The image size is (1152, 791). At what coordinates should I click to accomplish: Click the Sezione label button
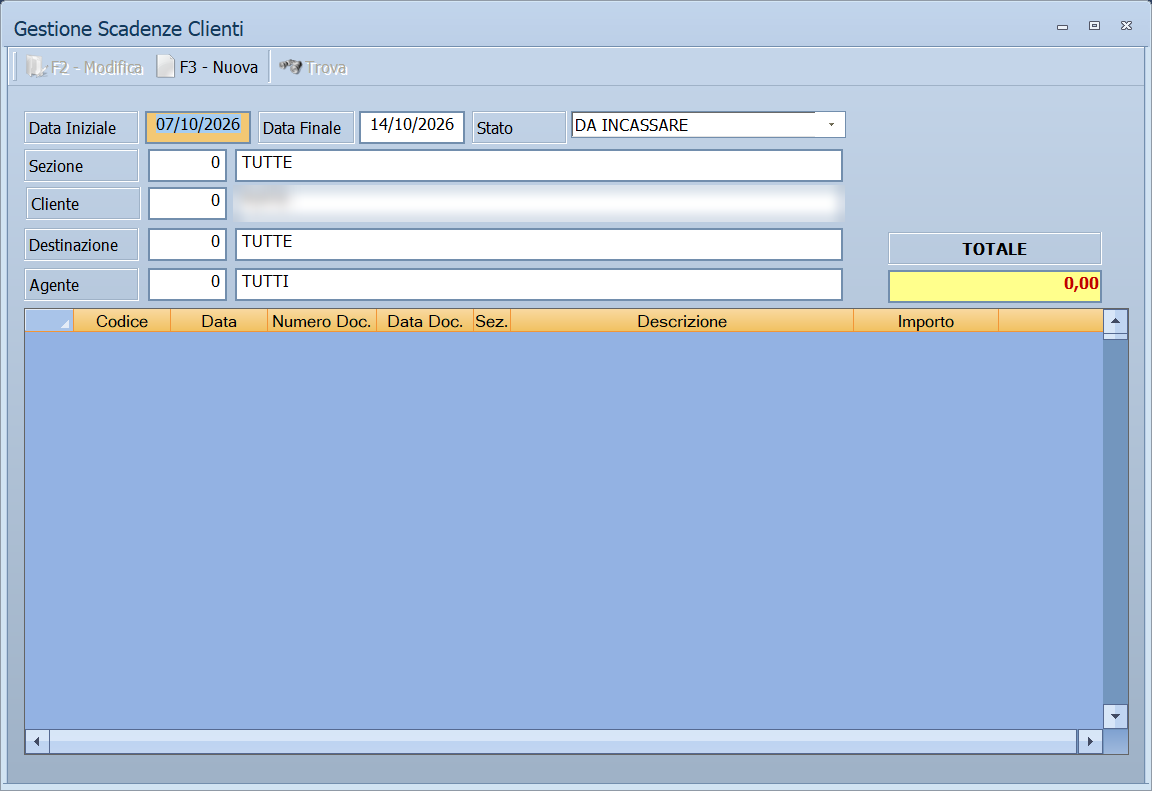coord(81,166)
